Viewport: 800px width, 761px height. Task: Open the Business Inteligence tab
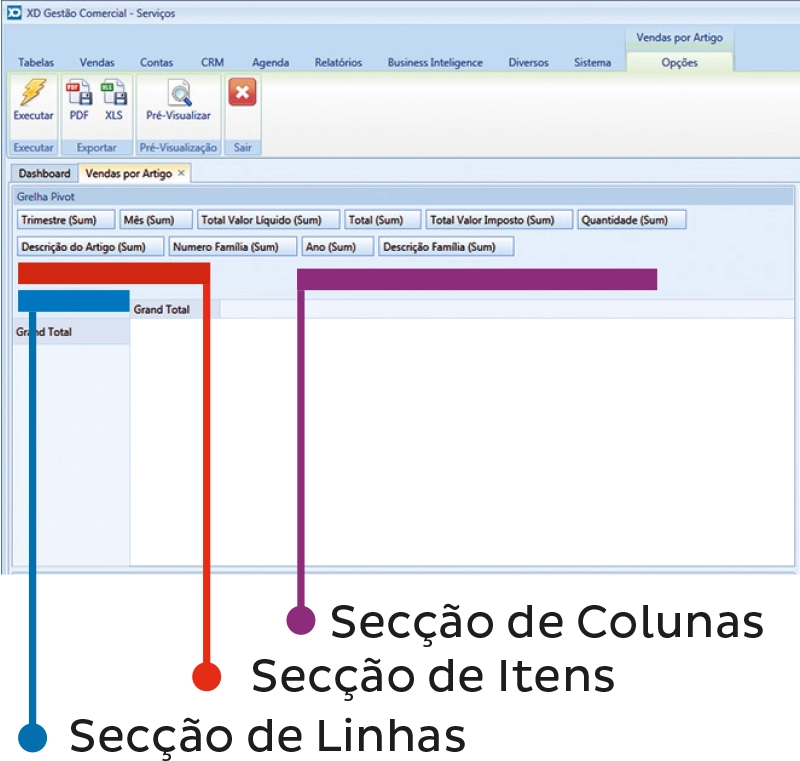pos(435,62)
